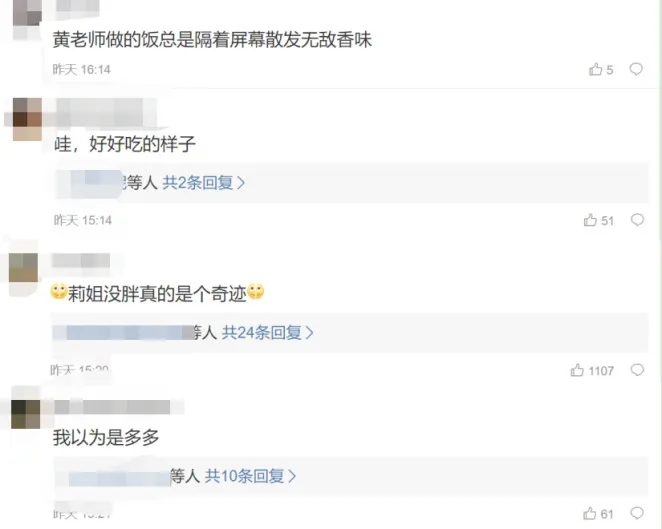Reply to the 莉姐没胖 comment
This screenshot has height=529, width=662.
coord(637,370)
